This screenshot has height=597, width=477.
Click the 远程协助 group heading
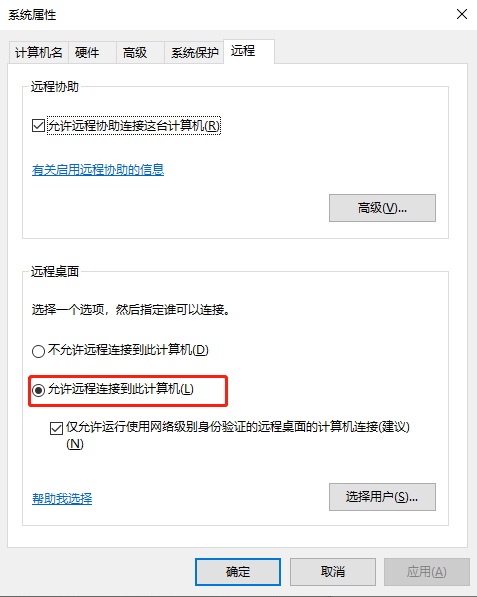pos(55,86)
